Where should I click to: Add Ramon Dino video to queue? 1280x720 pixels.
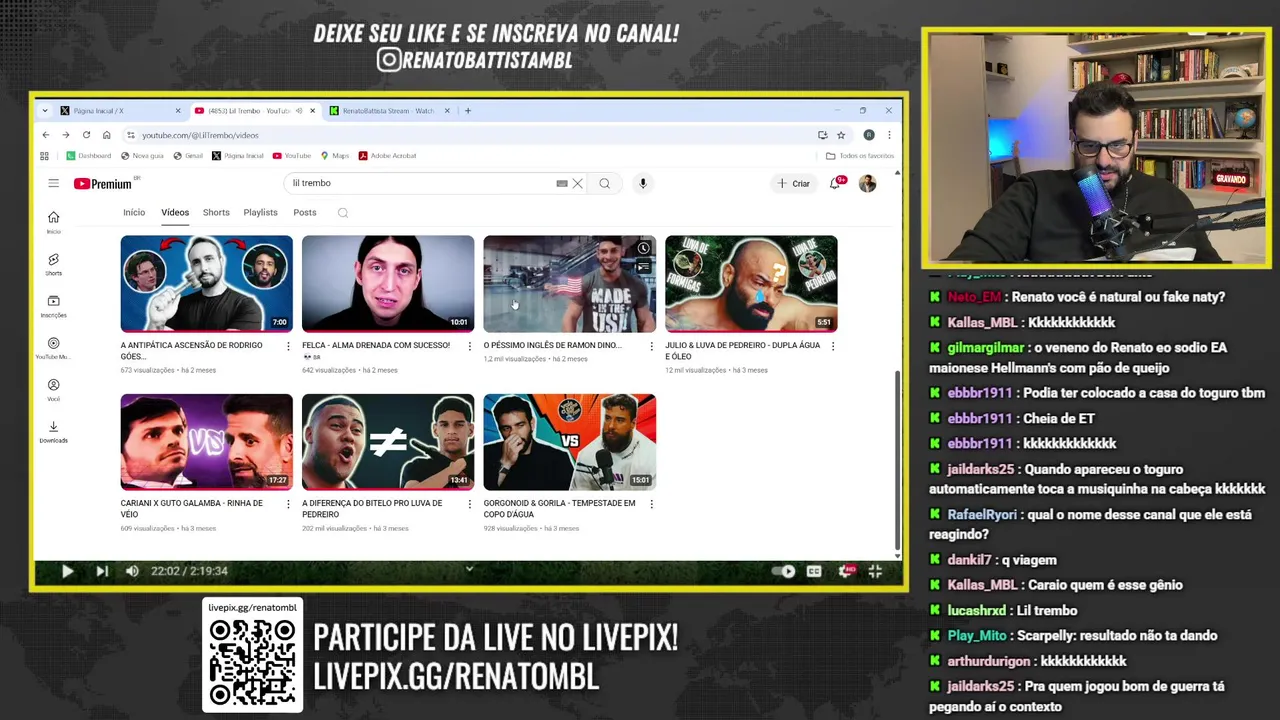point(644,266)
